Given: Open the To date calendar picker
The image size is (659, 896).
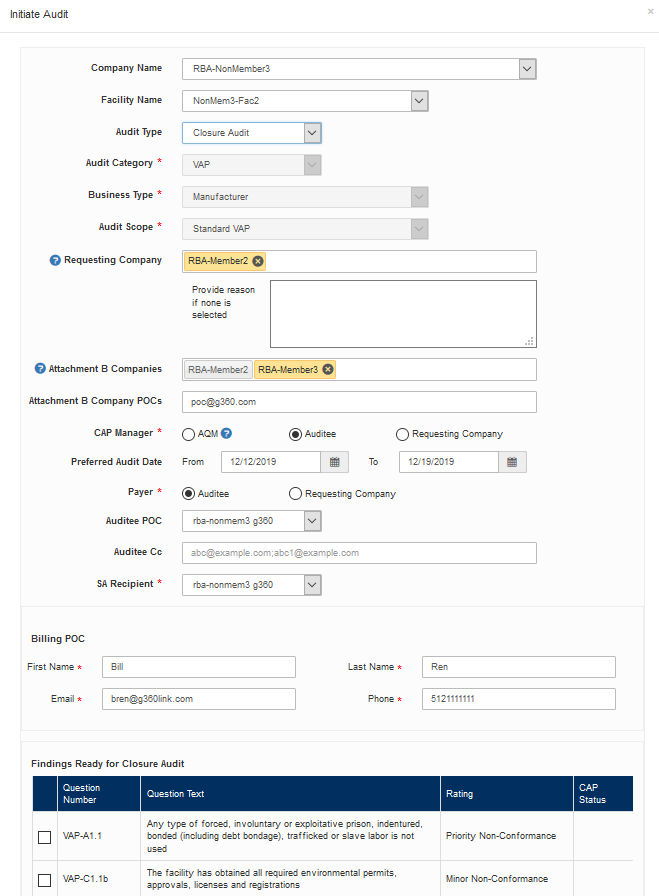Looking at the screenshot, I should pos(512,462).
